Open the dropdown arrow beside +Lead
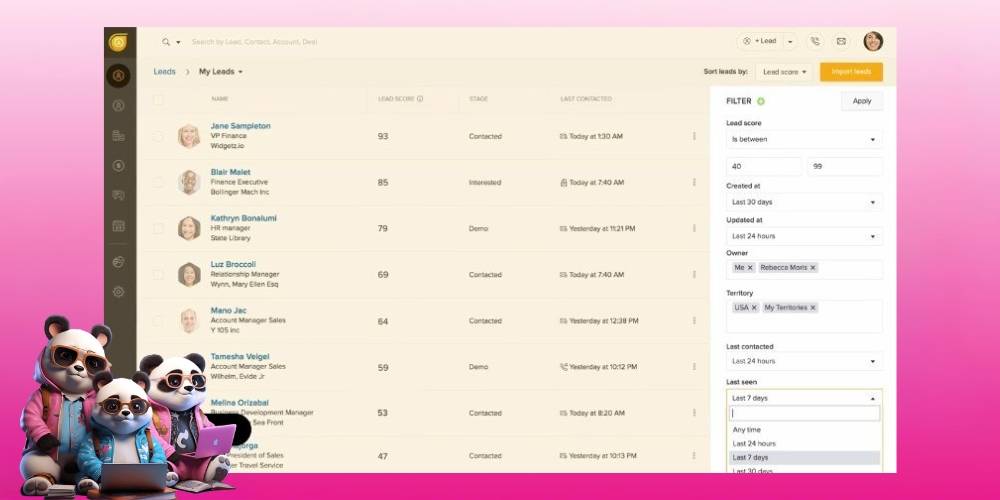The image size is (1000, 500). click(790, 41)
